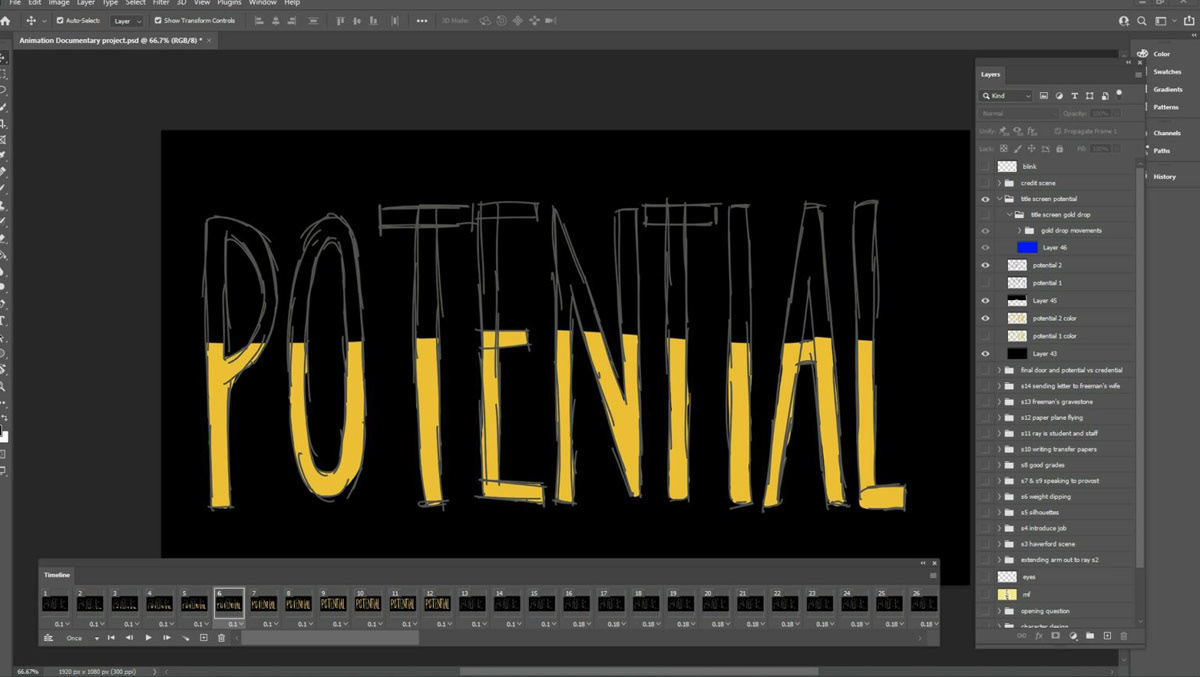Click lock image pixels brush icon

pos(1018,148)
